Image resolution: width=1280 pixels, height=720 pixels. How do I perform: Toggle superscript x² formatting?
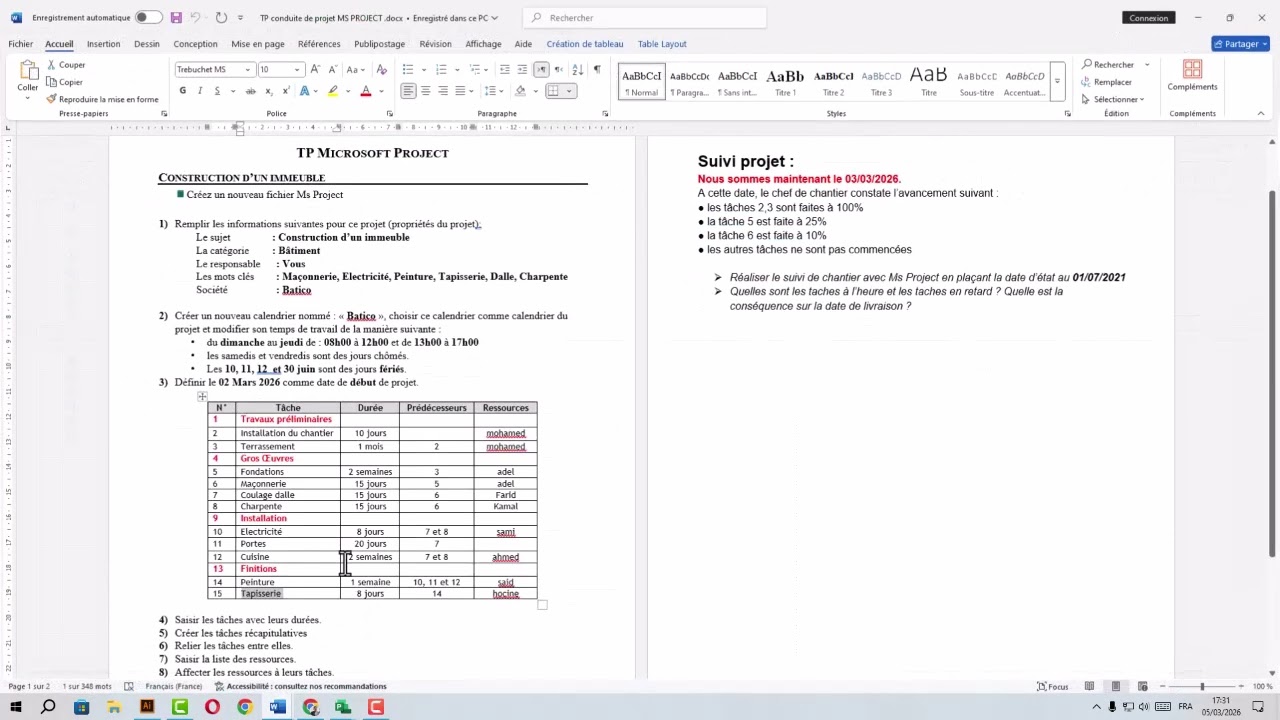tap(285, 91)
